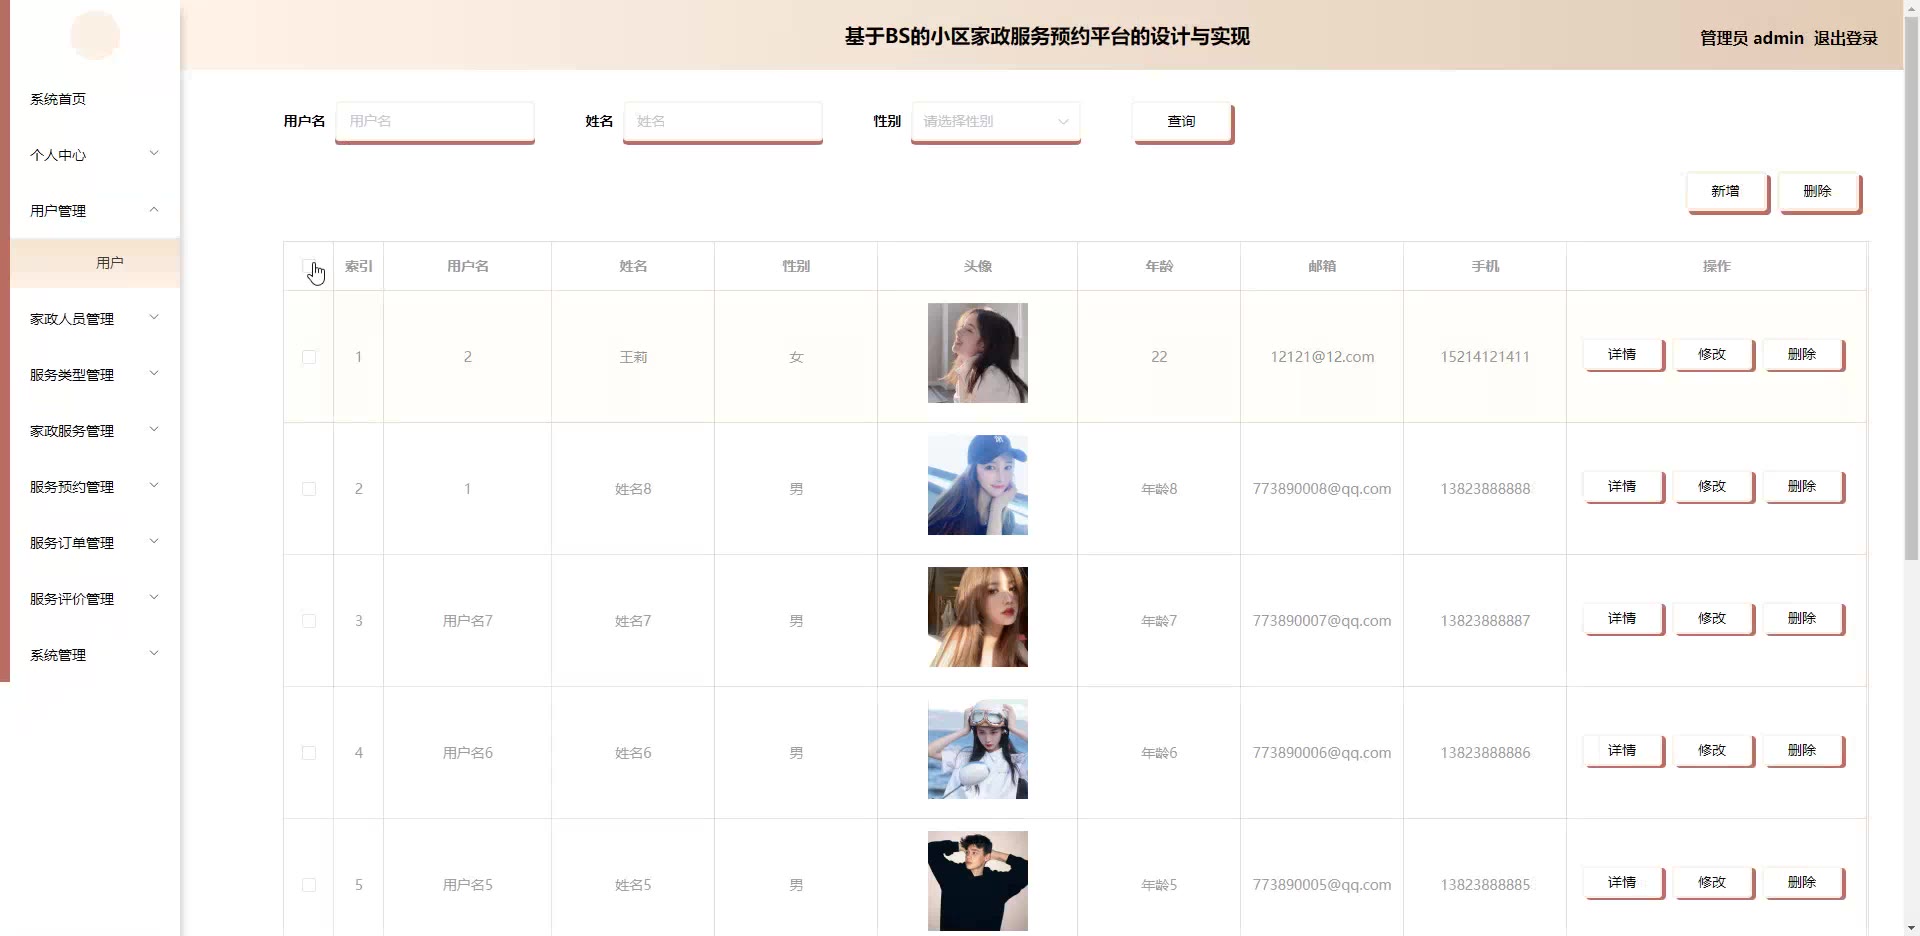
Task: Click the scrollbar down arrow
Action: [1911, 928]
